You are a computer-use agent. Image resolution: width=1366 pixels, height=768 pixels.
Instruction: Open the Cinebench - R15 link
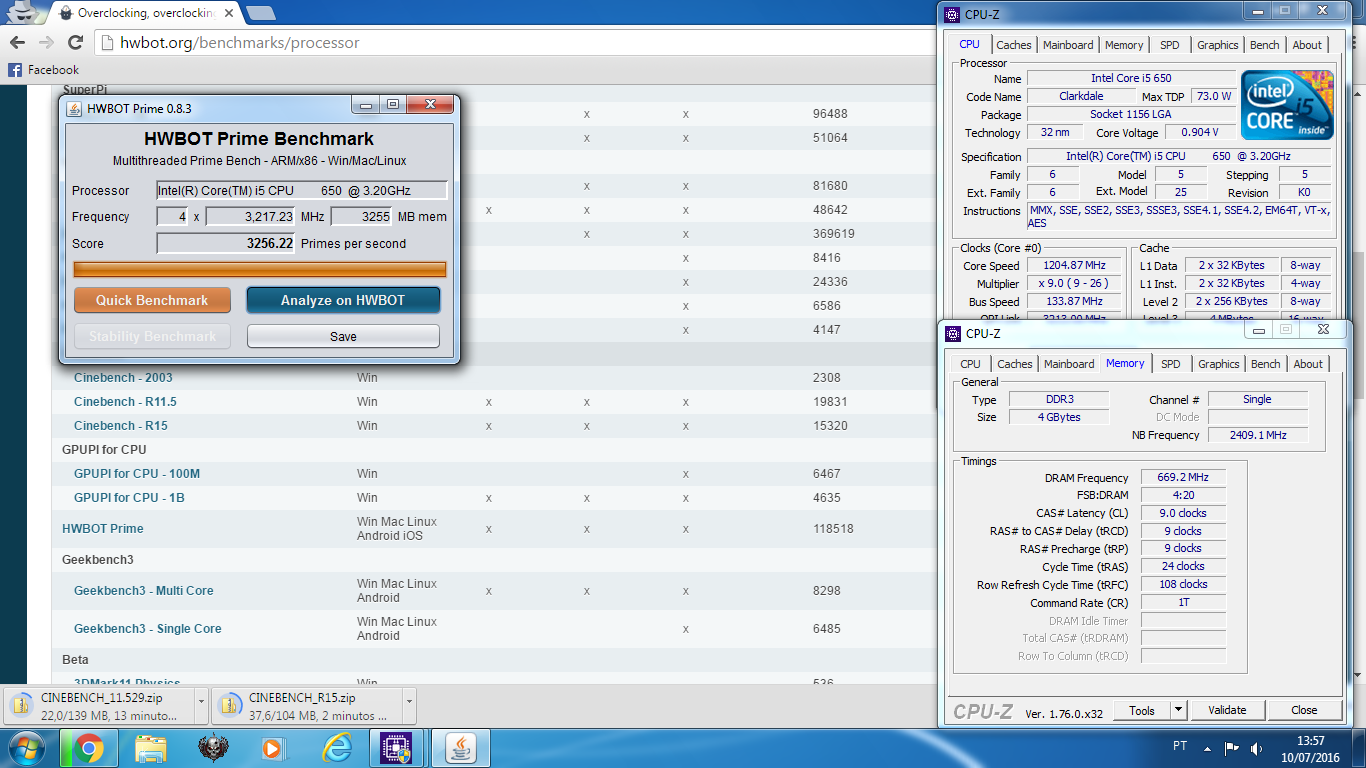121,426
